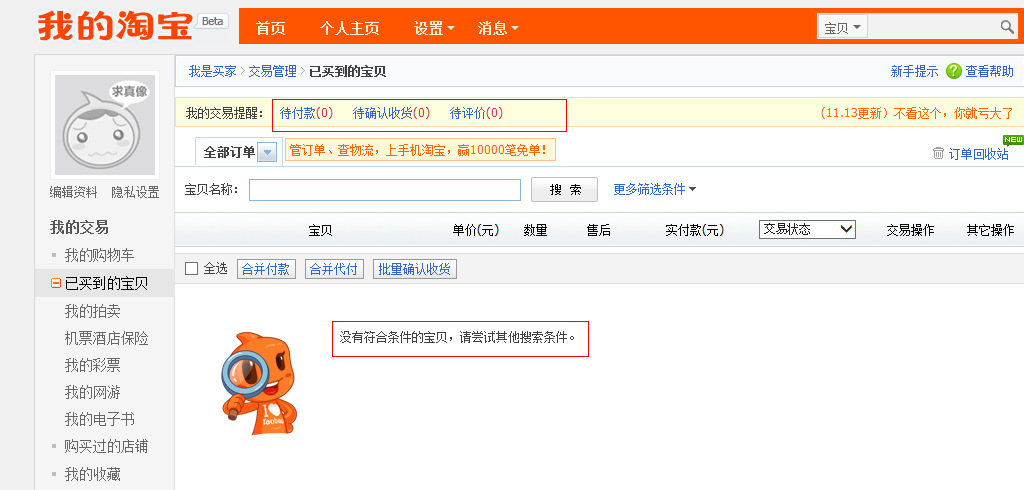
Task: Click the 搜索 button
Action: [x=564, y=189]
